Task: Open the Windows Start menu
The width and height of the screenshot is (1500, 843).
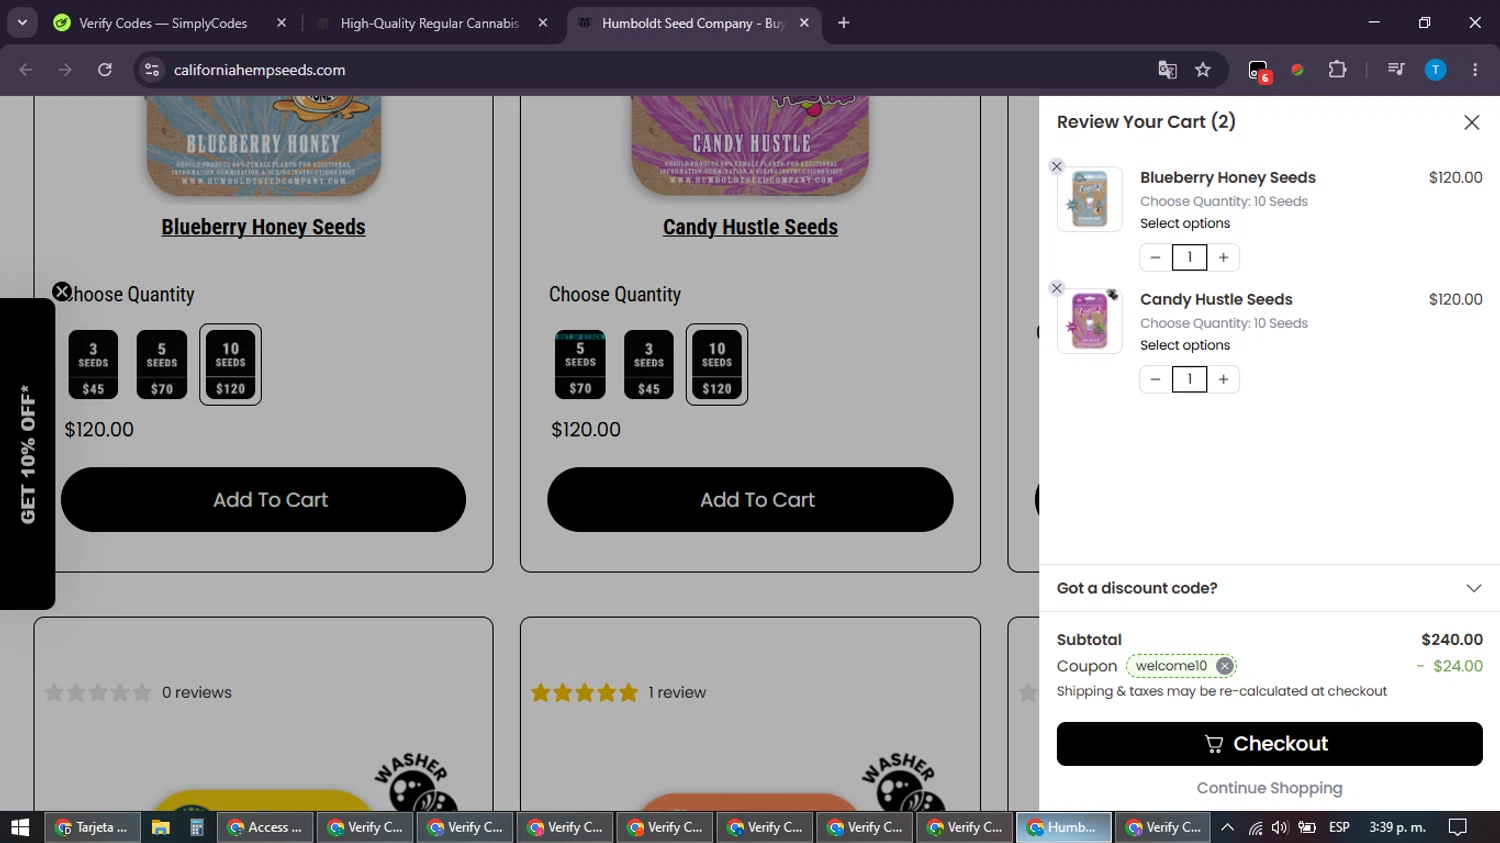Action: click(x=20, y=827)
